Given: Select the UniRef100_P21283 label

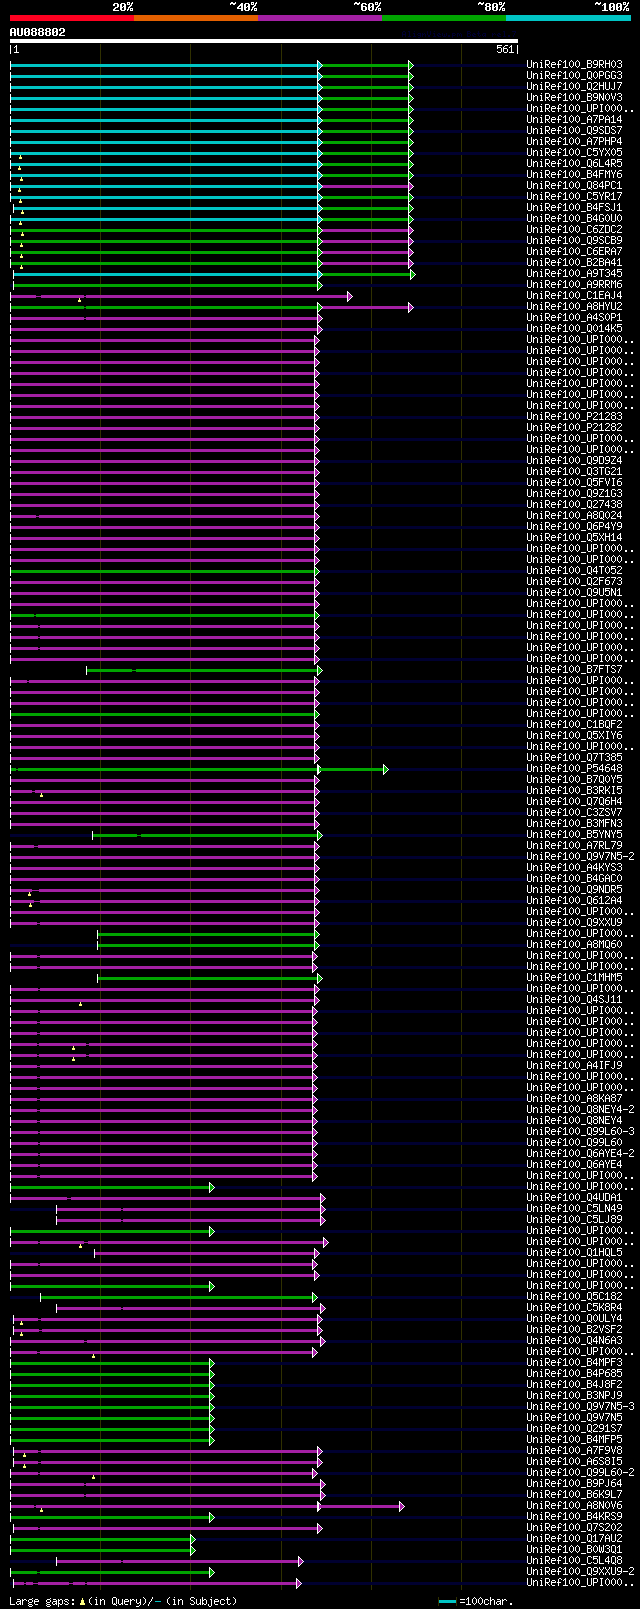Looking at the screenshot, I should click(575, 416).
